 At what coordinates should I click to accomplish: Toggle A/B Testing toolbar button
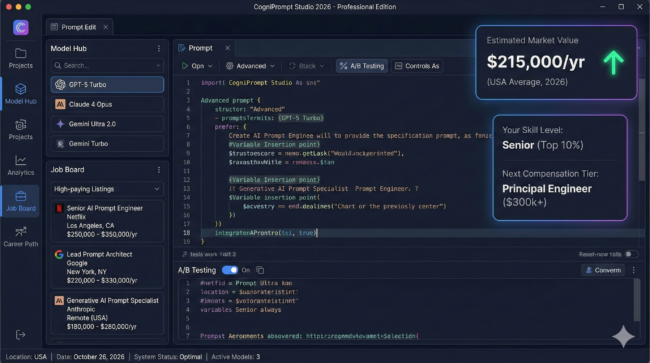coord(362,66)
